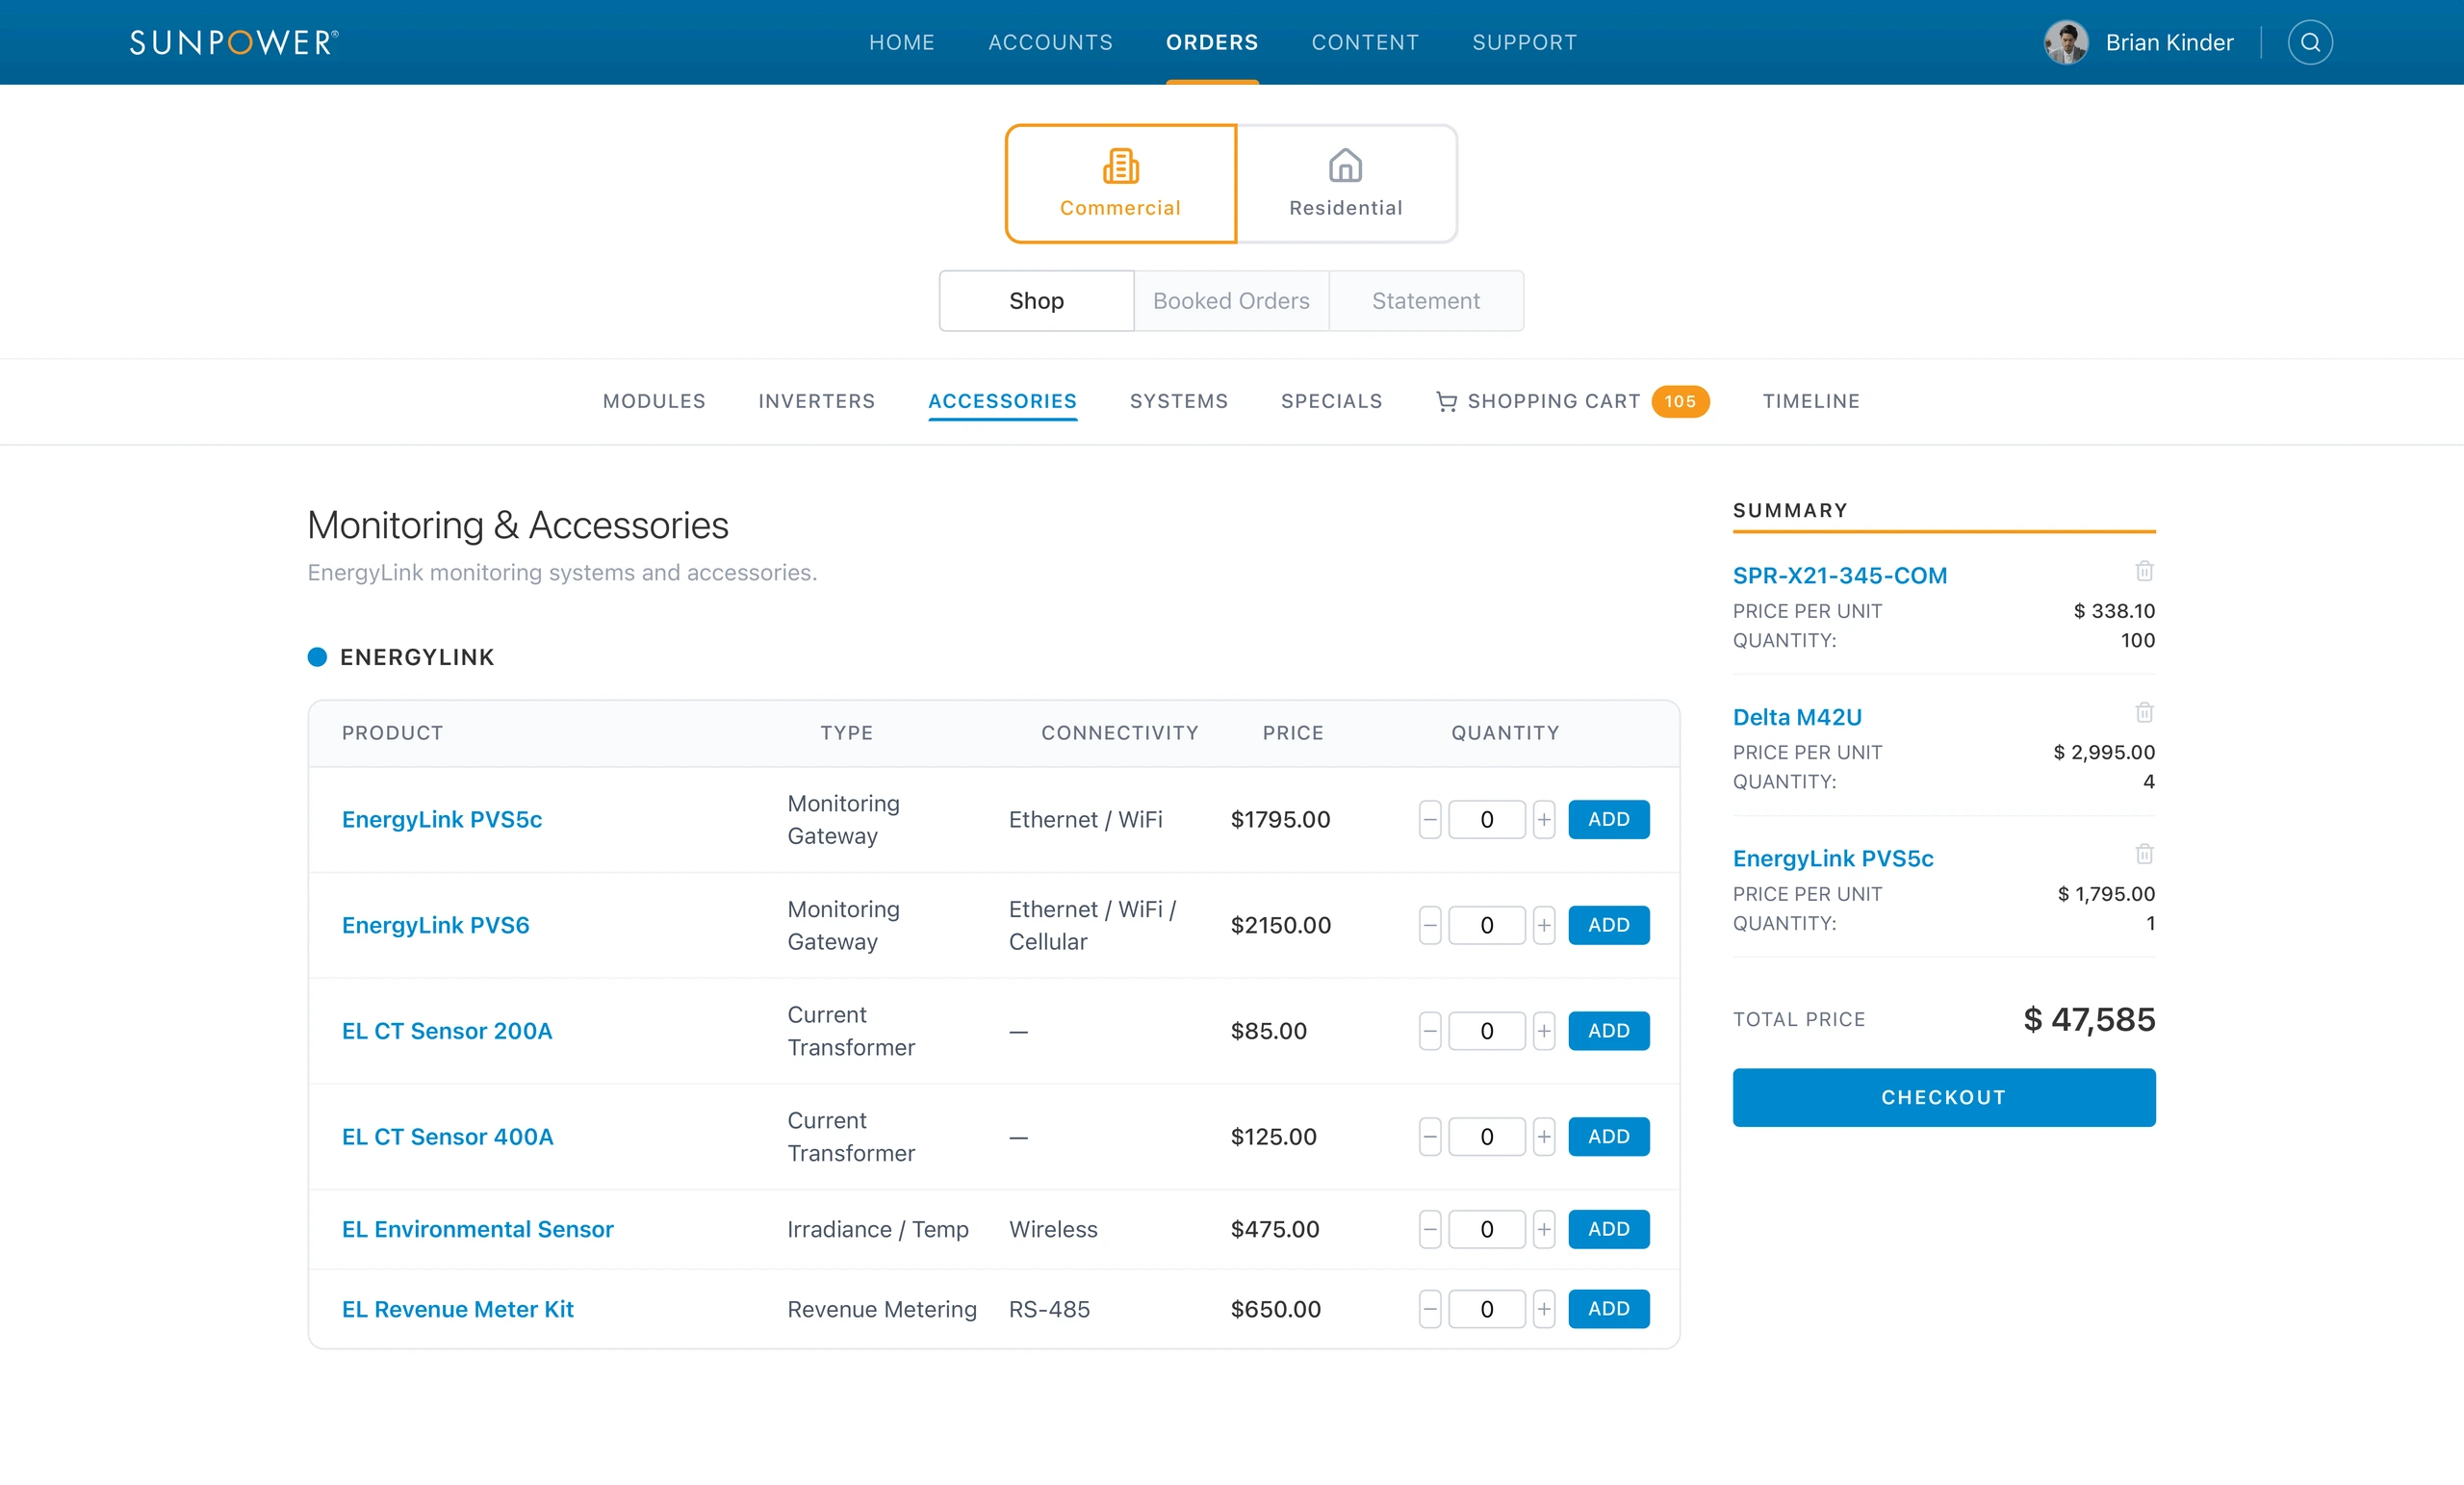Click trash icon for EnergyLink PVS5c summary item
This screenshot has width=2464, height=1485.
pyautogui.click(x=2144, y=854)
